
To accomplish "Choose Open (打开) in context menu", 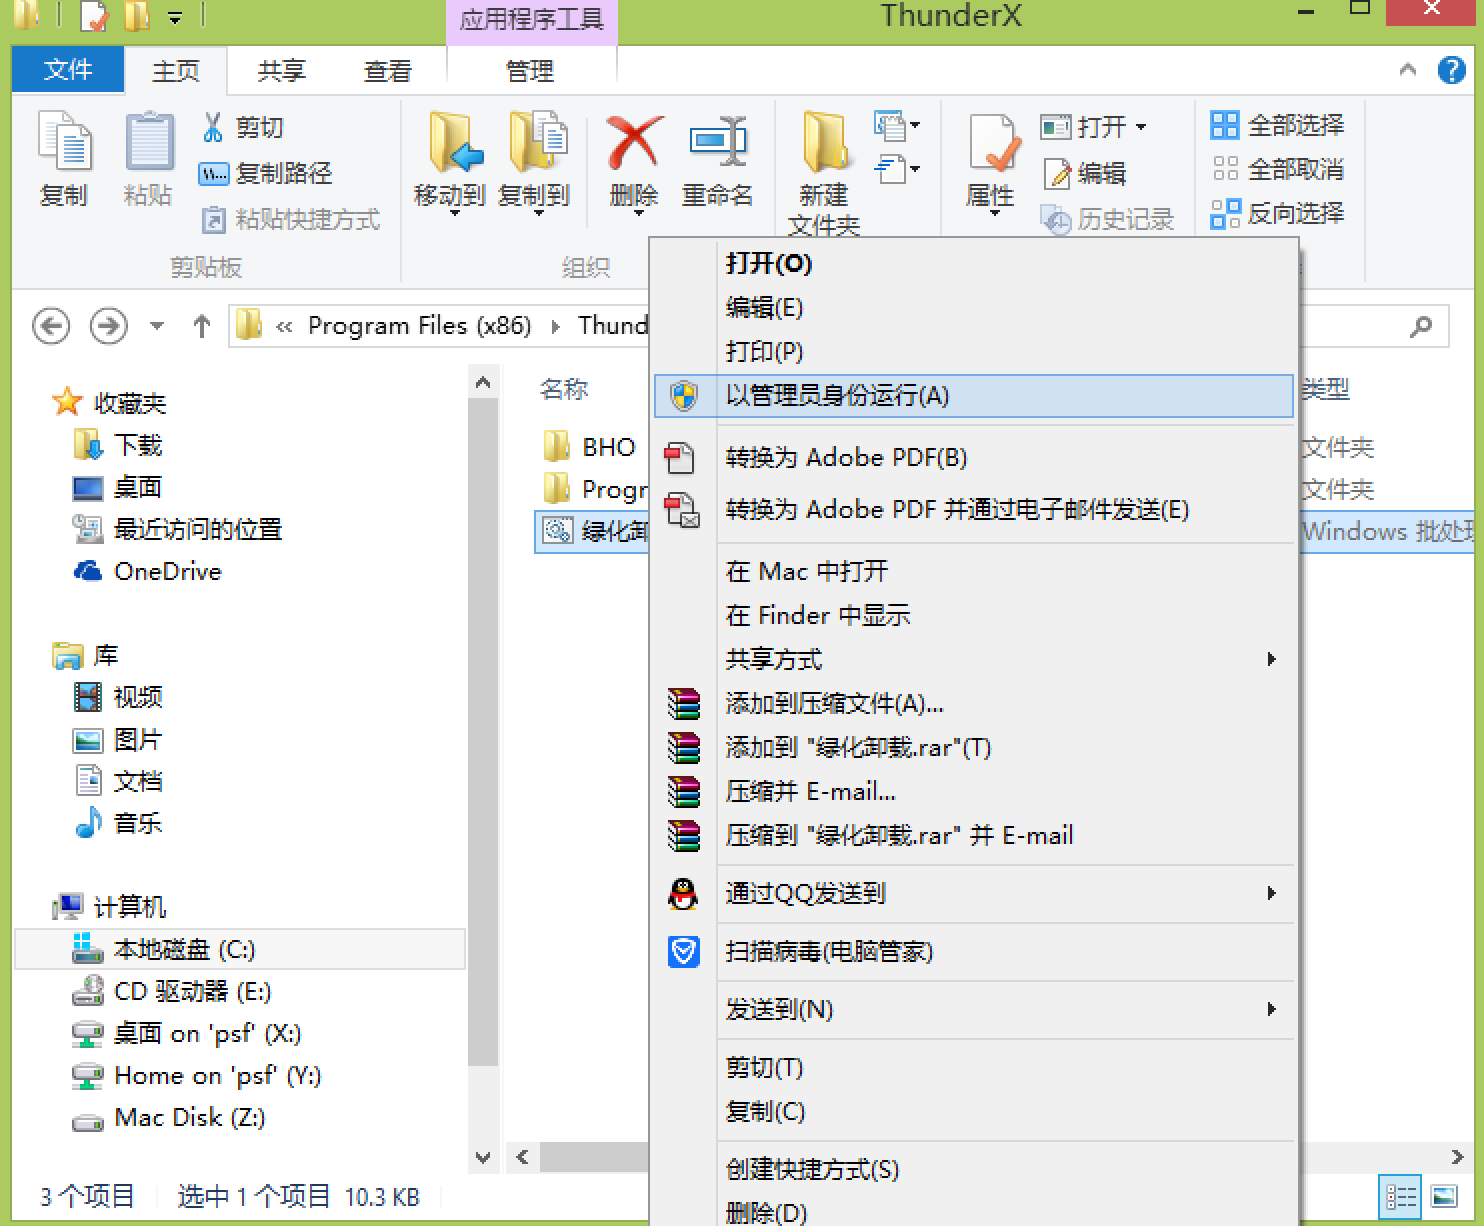I will (x=974, y=263).
